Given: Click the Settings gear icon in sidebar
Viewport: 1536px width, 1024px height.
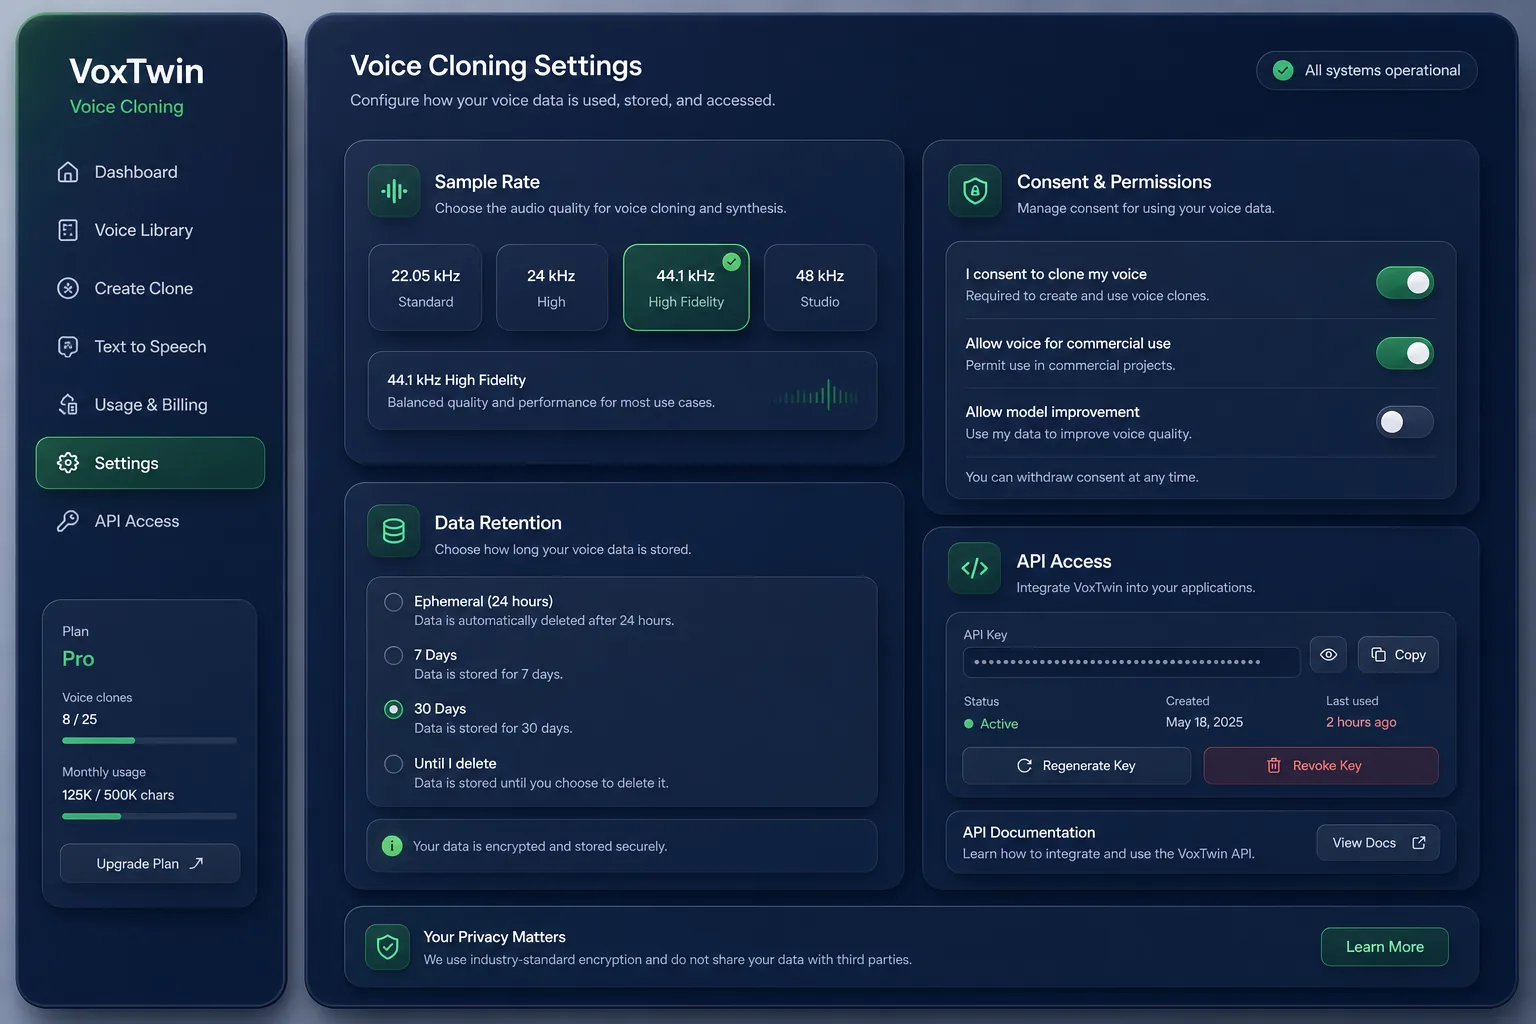Looking at the screenshot, I should pyautogui.click(x=68, y=463).
